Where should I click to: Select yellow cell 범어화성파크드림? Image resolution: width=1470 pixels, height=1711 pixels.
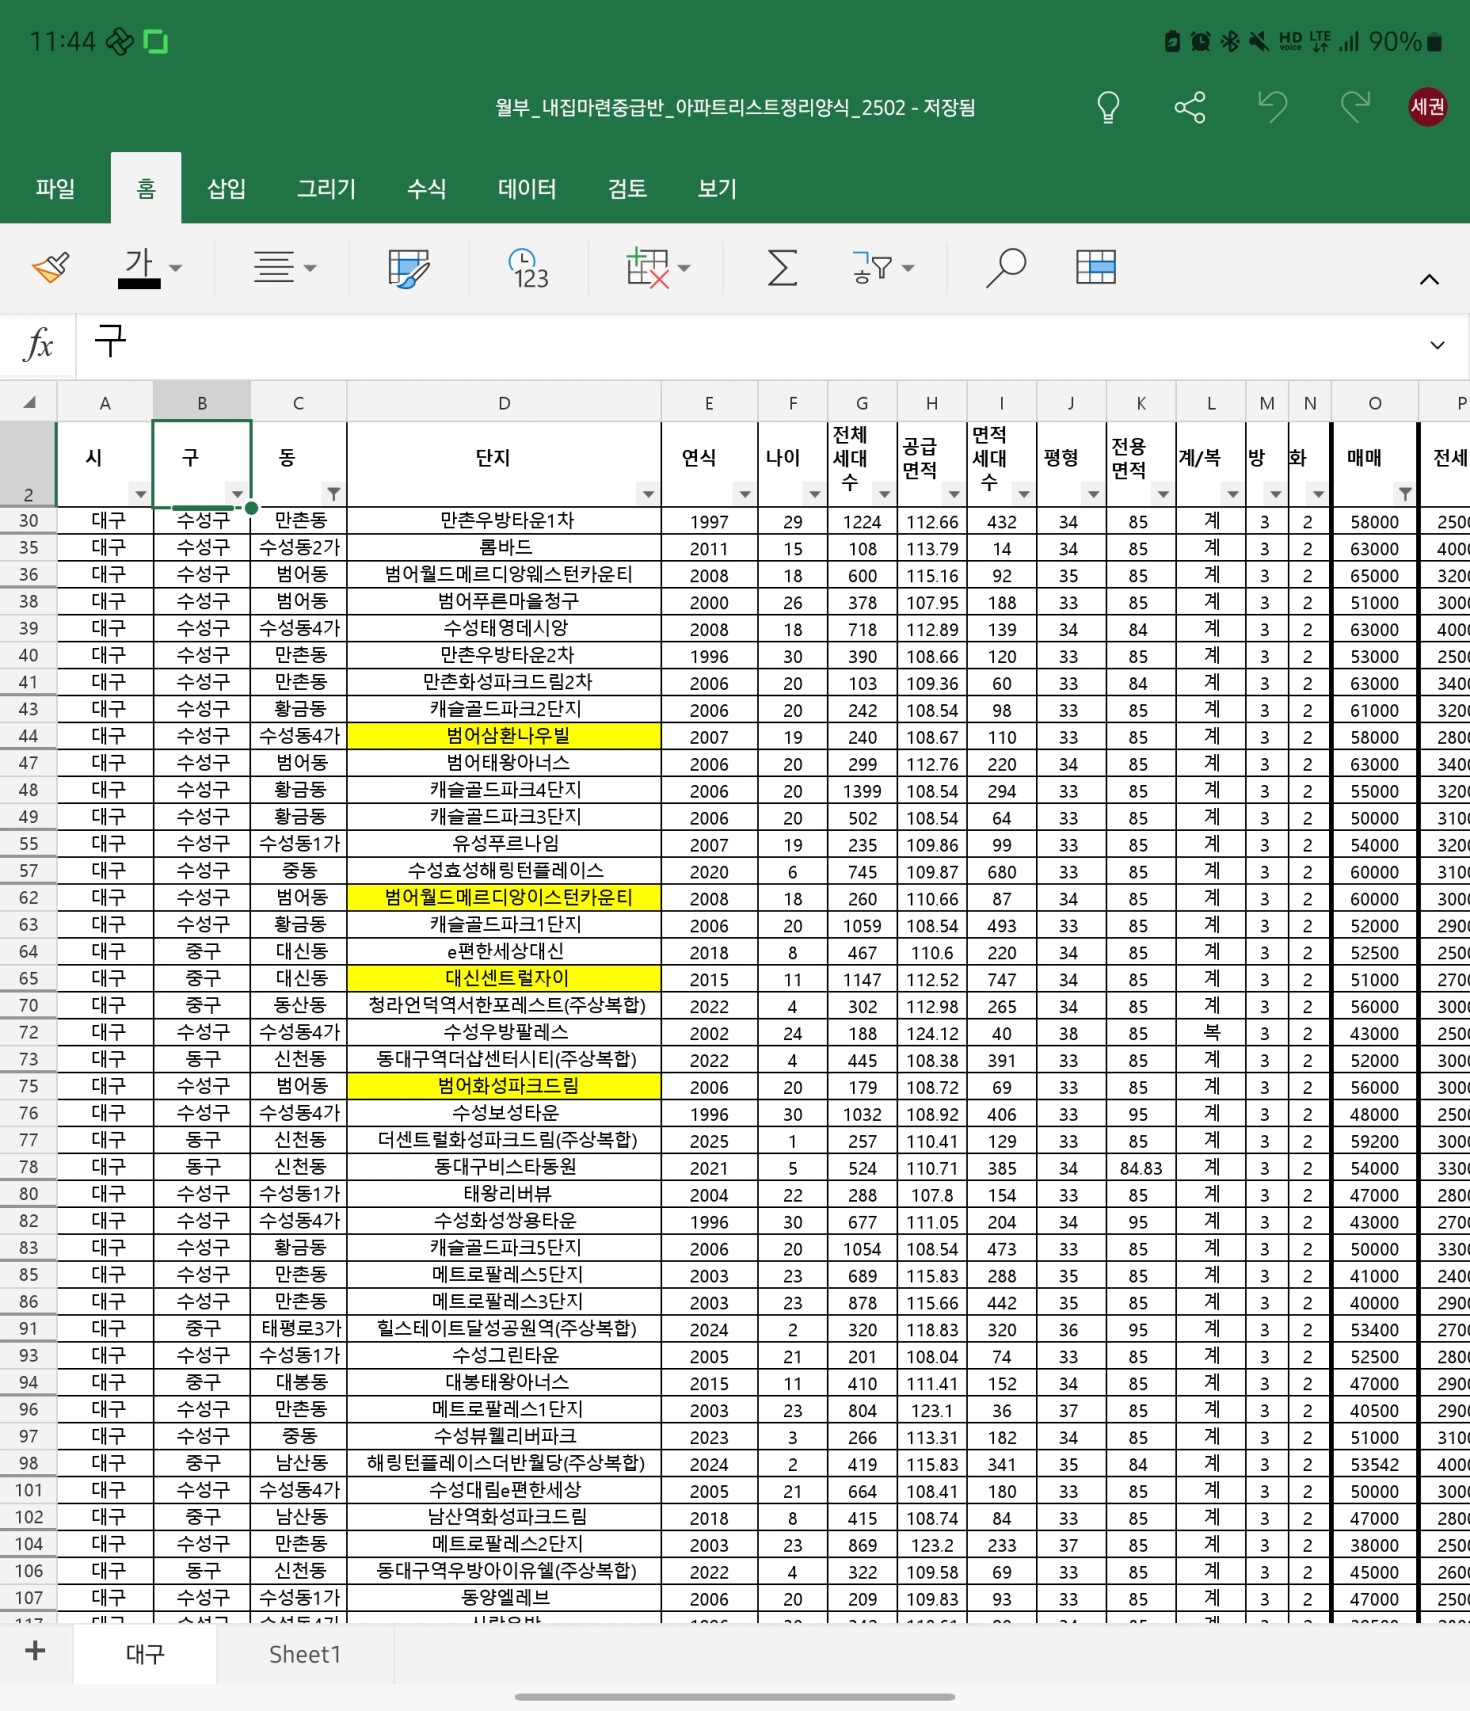(504, 1086)
